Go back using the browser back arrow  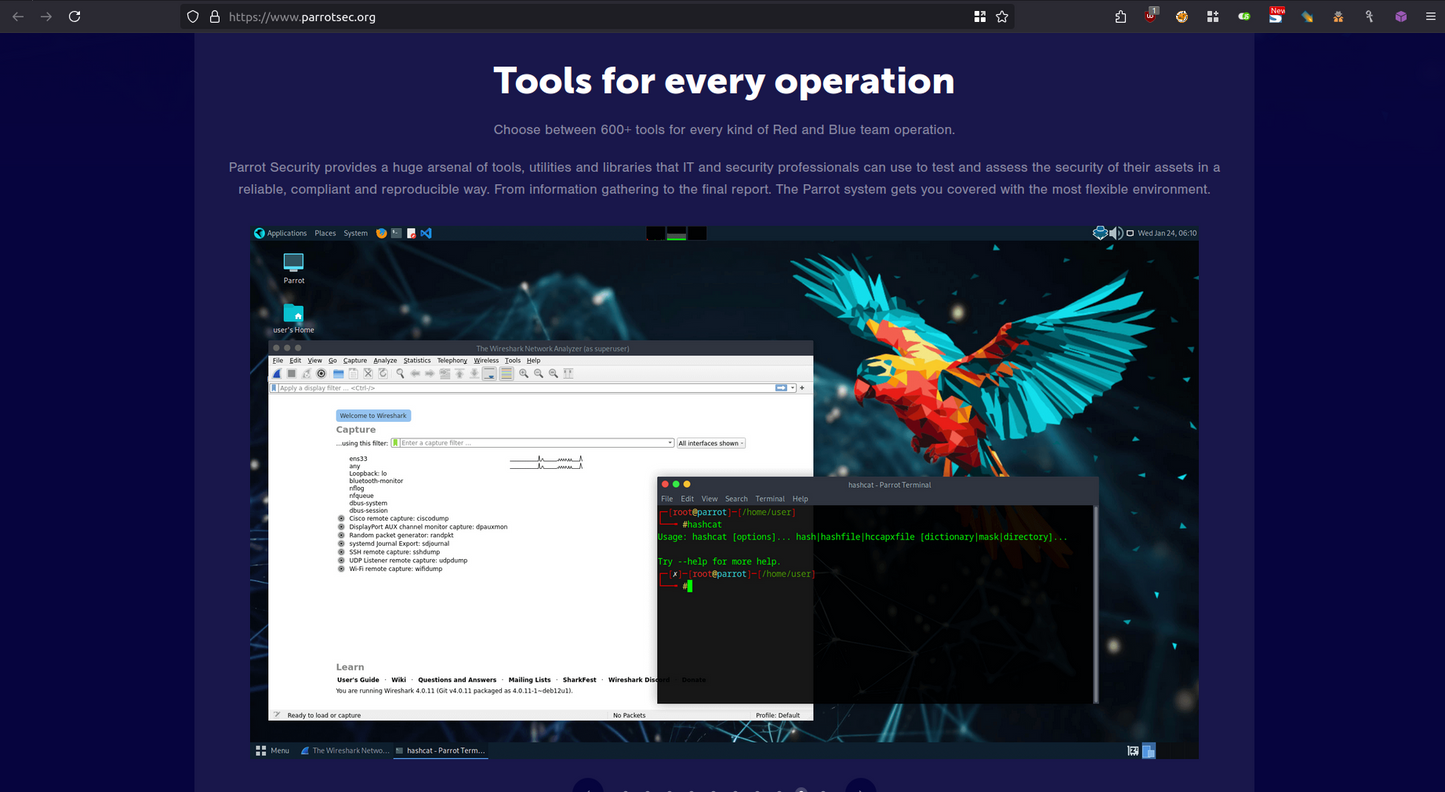18,16
